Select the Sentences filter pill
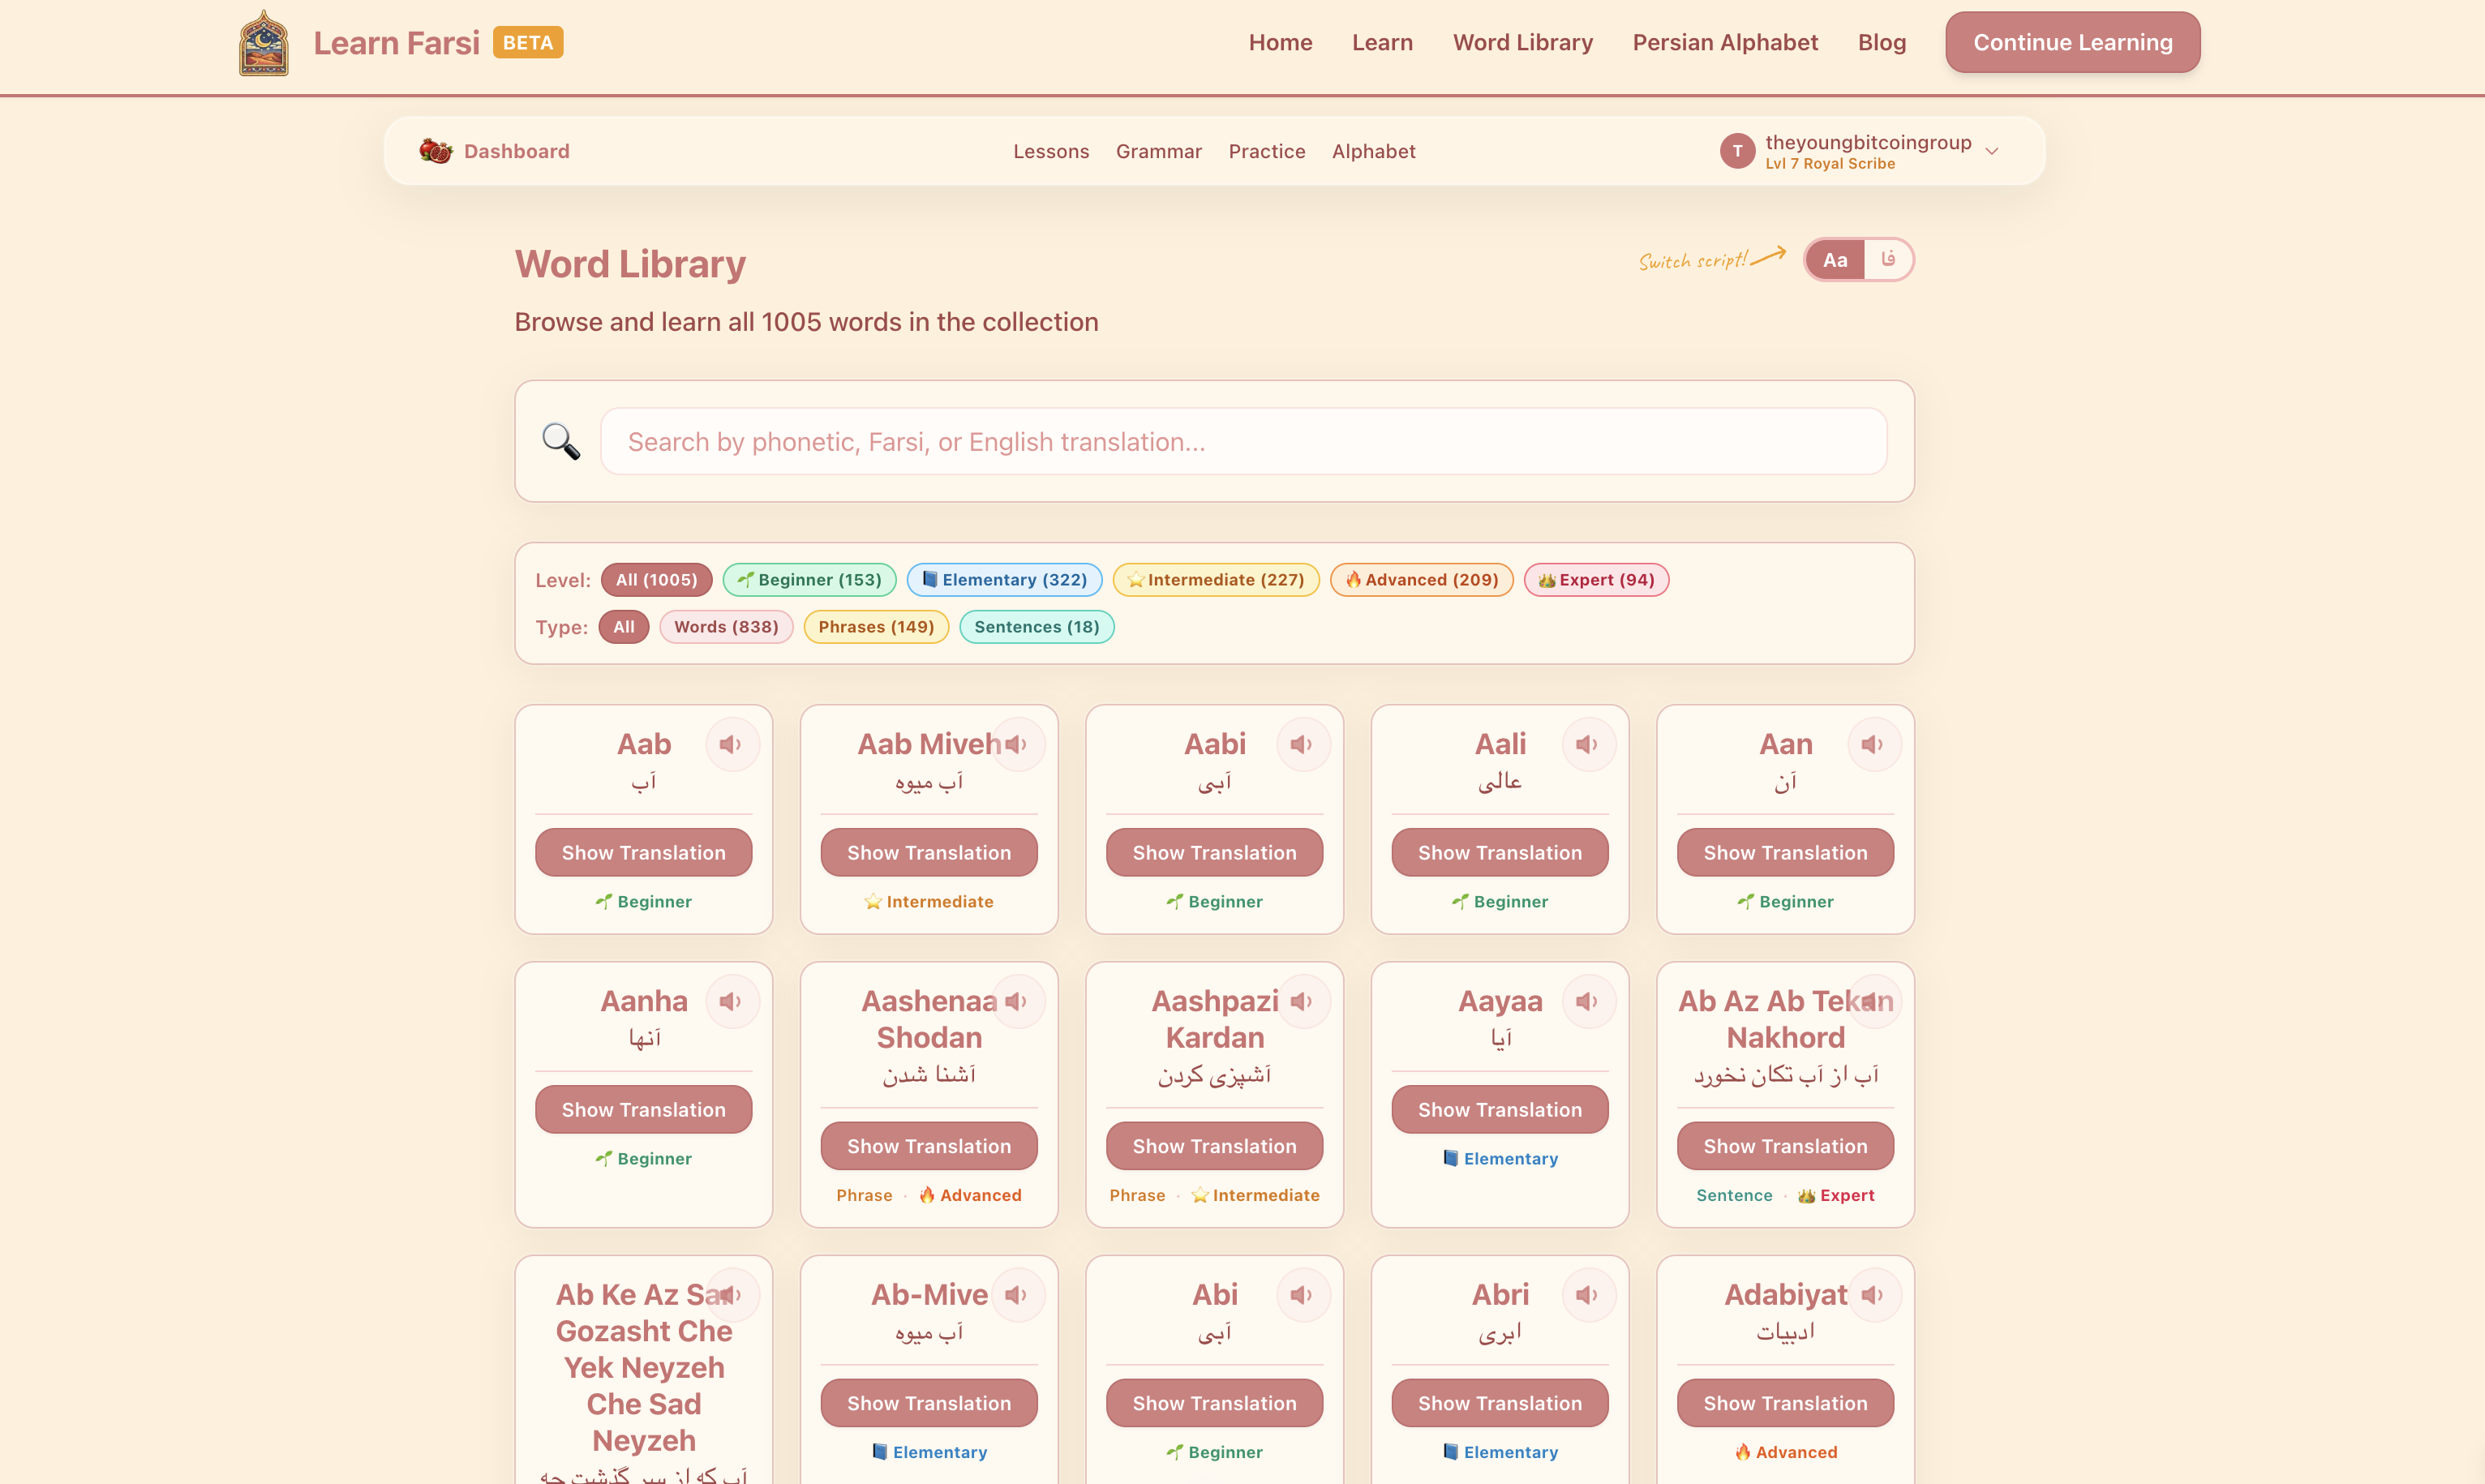 (1036, 627)
